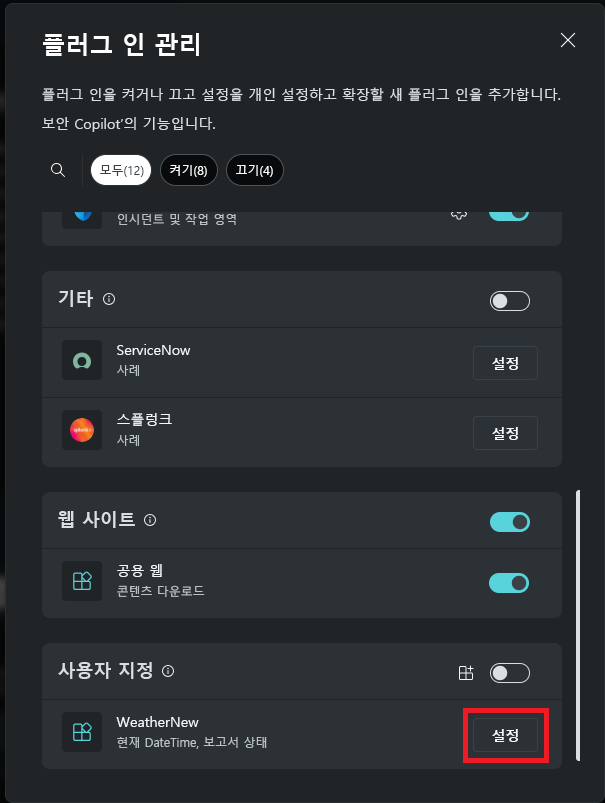Enable the 사용자 지정 toggle
The height and width of the screenshot is (803, 605).
pos(509,672)
